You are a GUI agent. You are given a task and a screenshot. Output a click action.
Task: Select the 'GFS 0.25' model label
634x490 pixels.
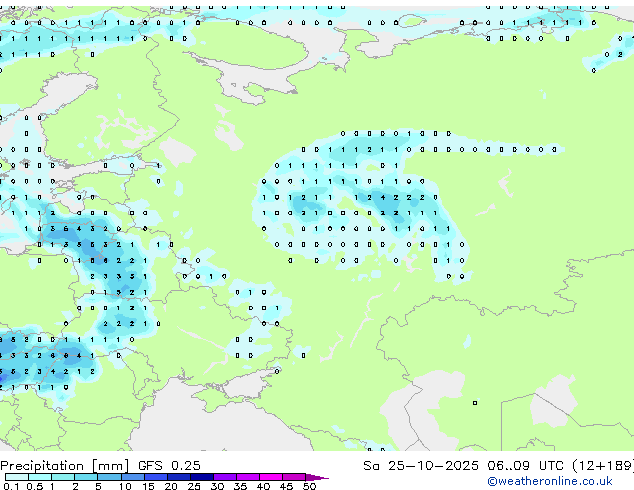tap(169, 466)
